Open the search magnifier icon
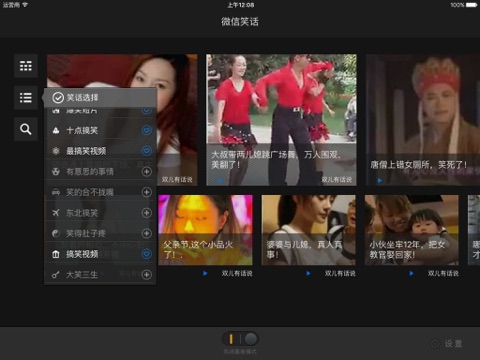The width and height of the screenshot is (480, 360). [26, 129]
